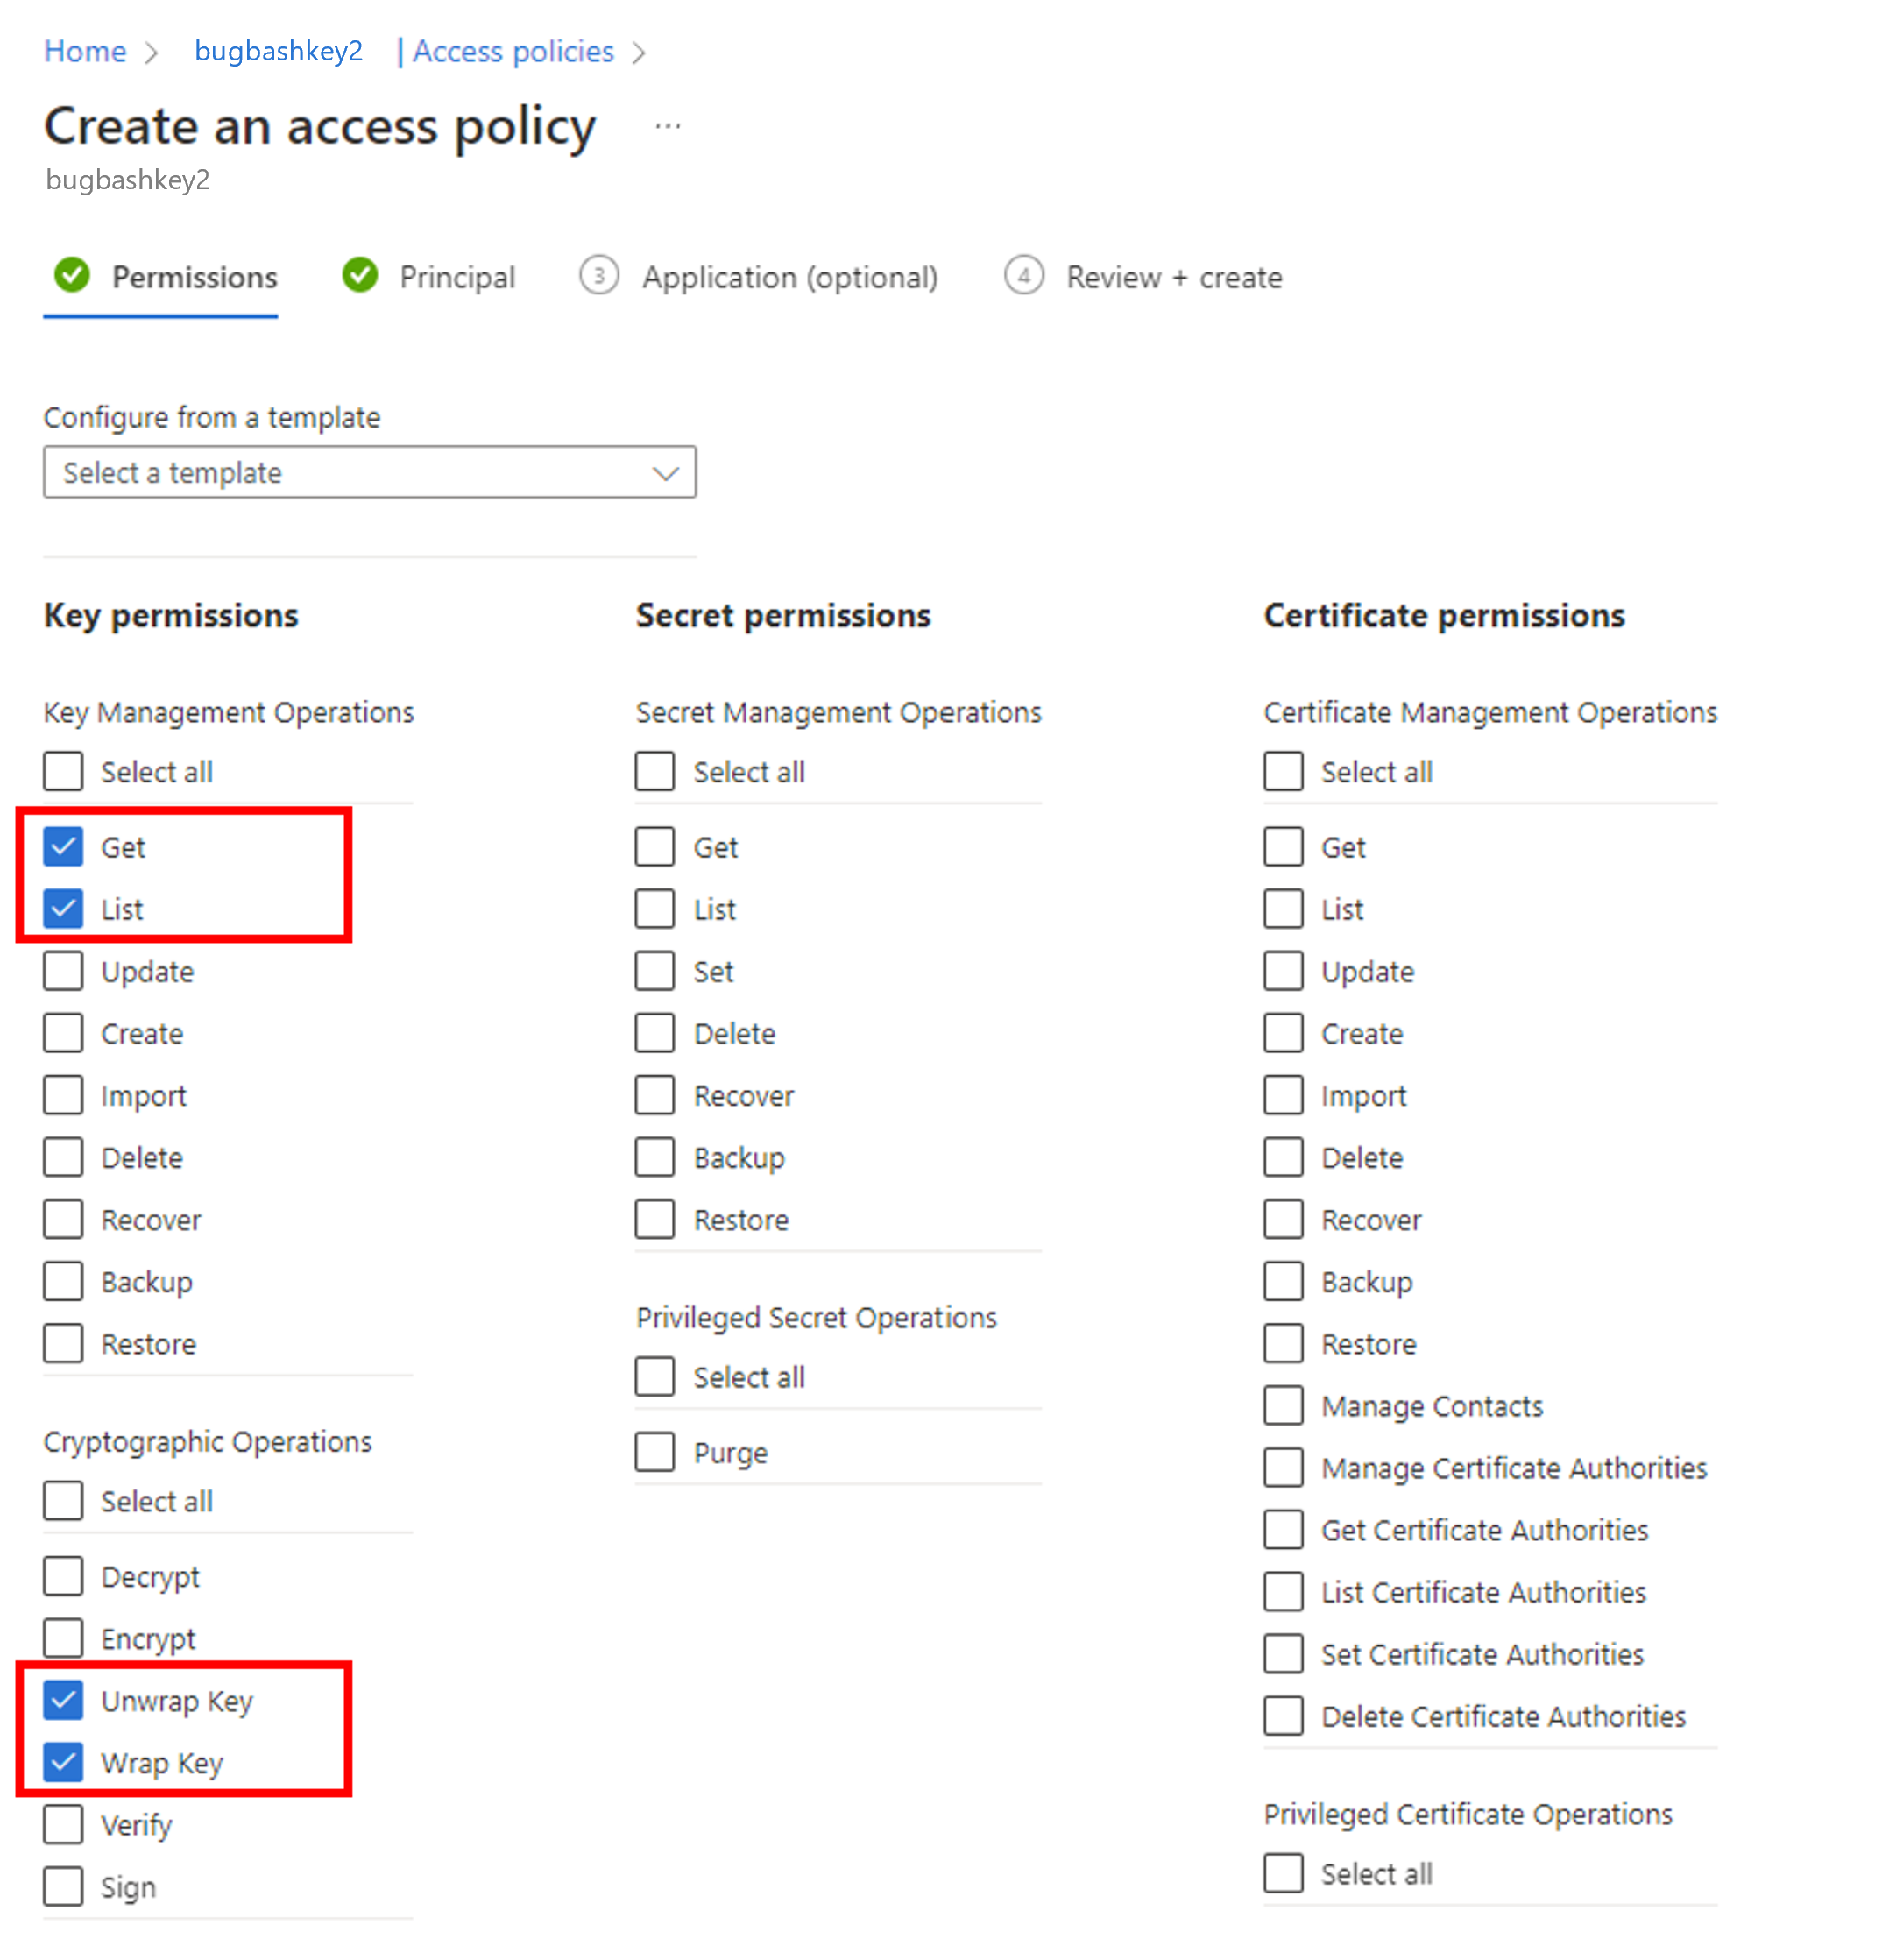Viewport: 1882px width, 1960px height.
Task: Open the bugbashkey2 vault link
Action: coord(278,51)
